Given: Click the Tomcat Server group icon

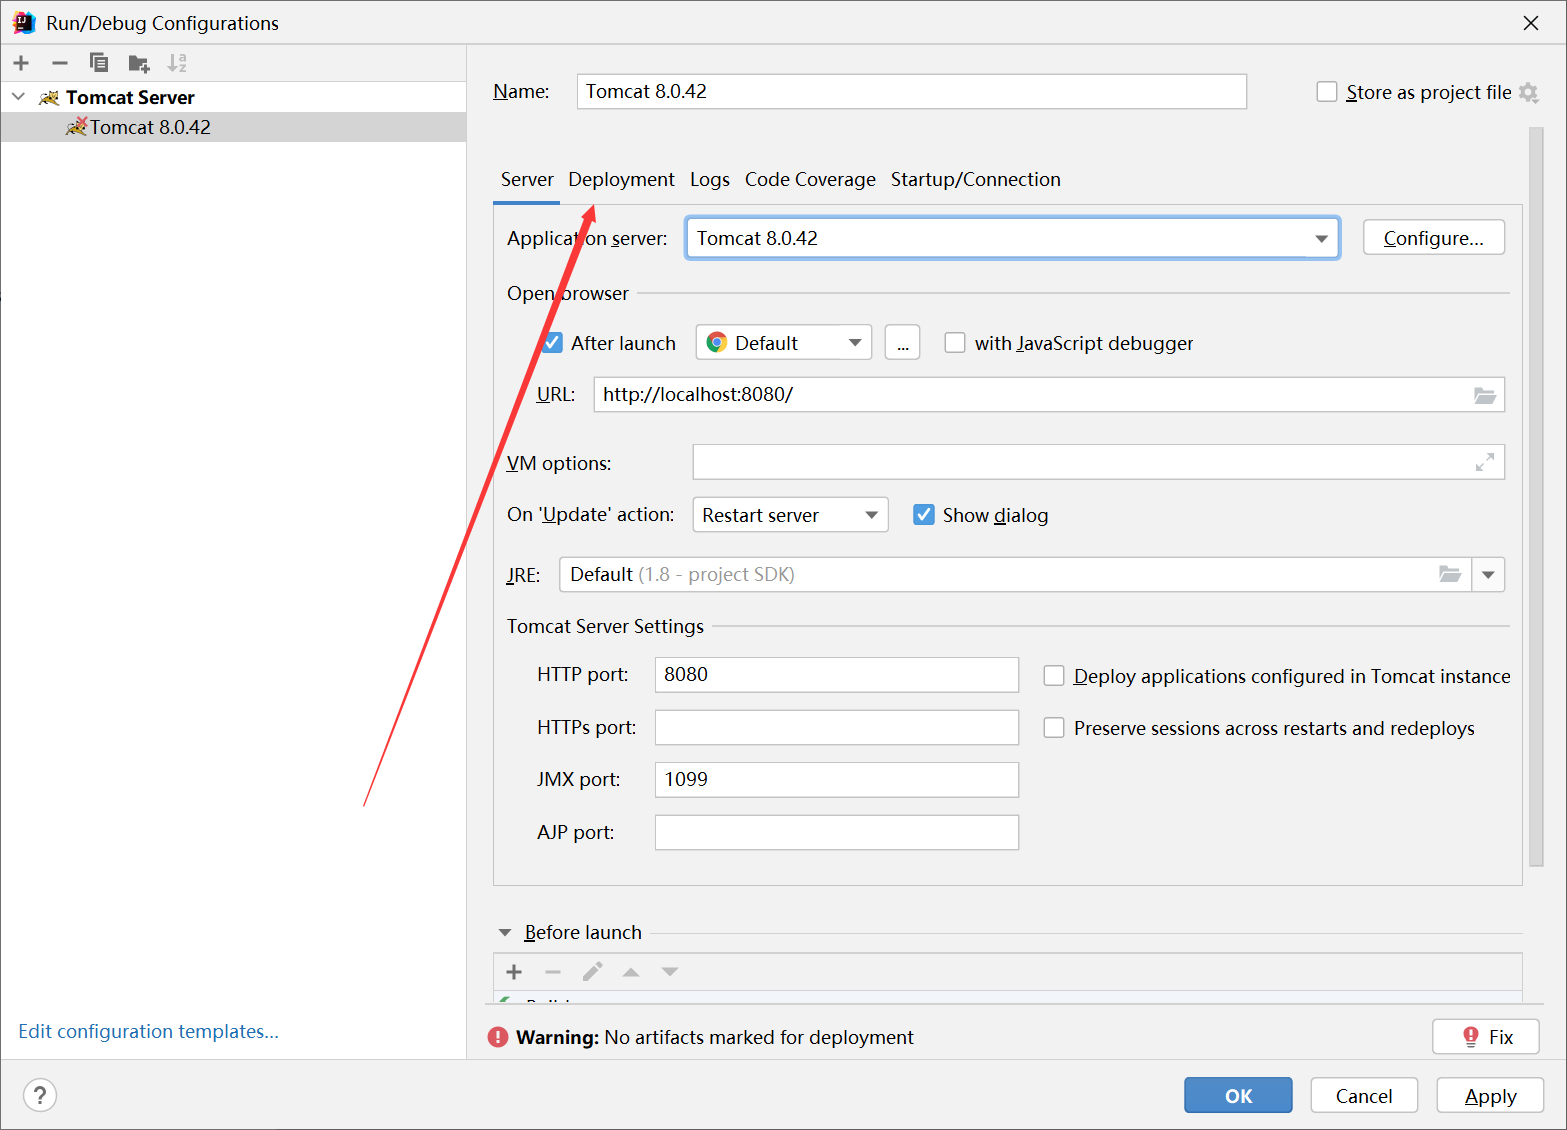Looking at the screenshot, I should click(49, 97).
